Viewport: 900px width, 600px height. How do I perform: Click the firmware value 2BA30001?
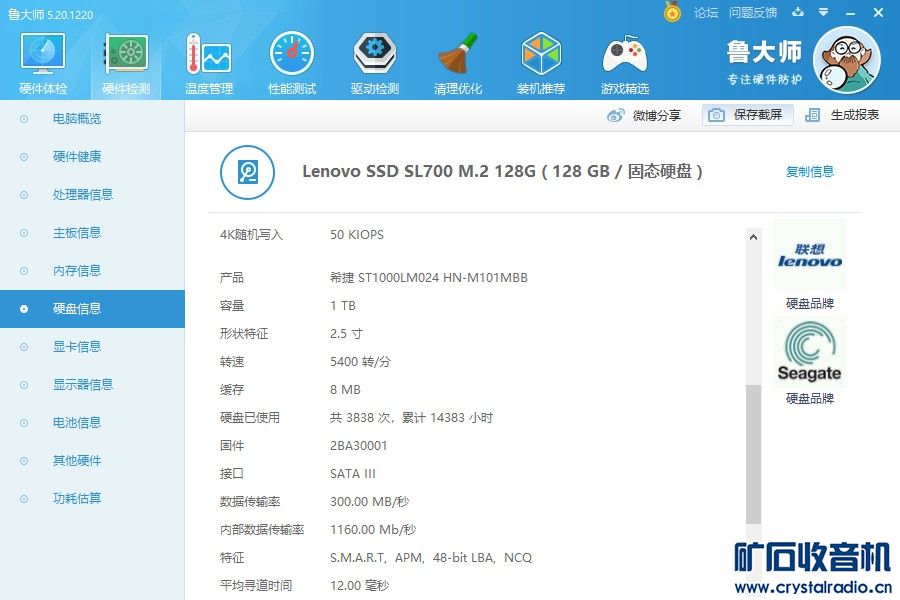point(359,446)
